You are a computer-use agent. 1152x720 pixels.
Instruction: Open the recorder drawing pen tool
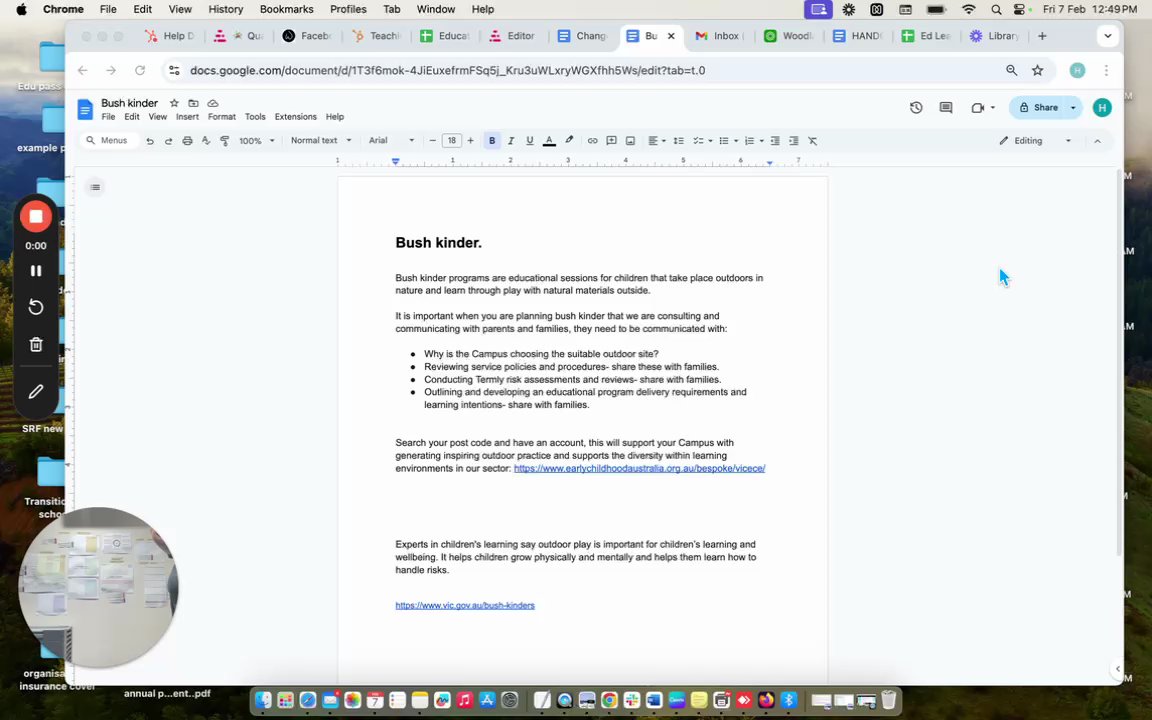coord(35,392)
